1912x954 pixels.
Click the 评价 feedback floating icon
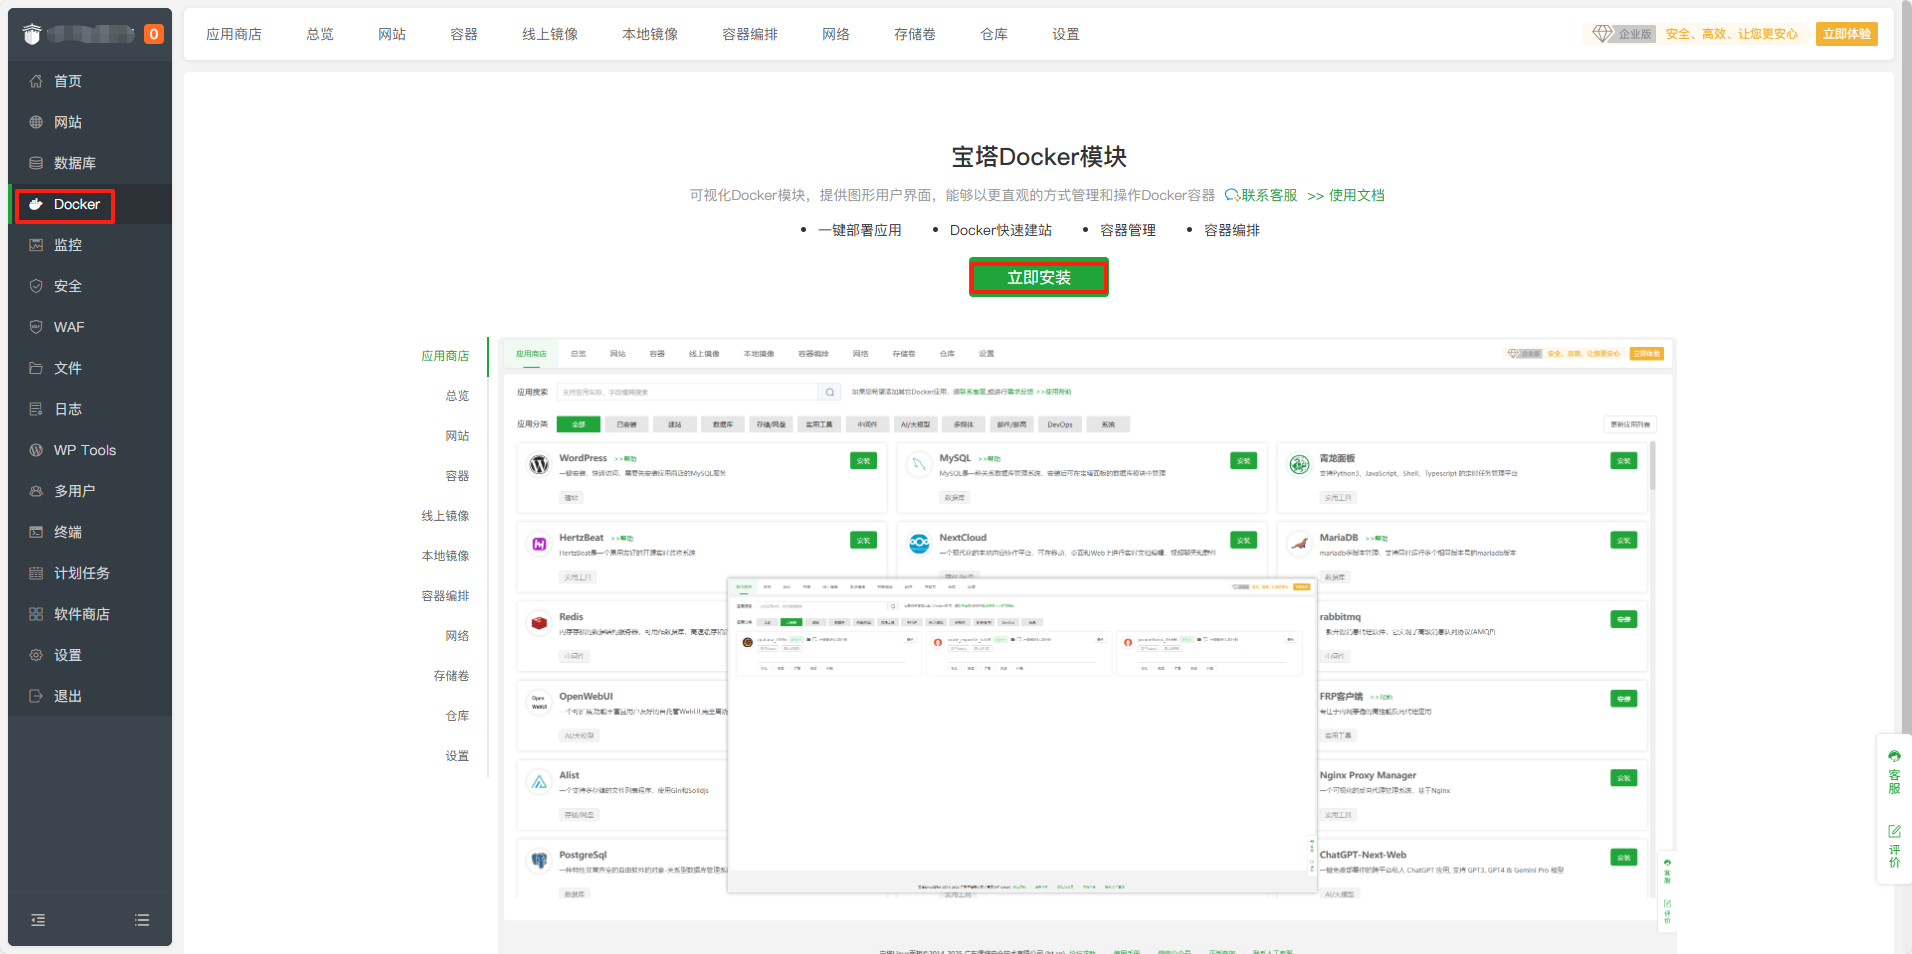pos(1894,846)
